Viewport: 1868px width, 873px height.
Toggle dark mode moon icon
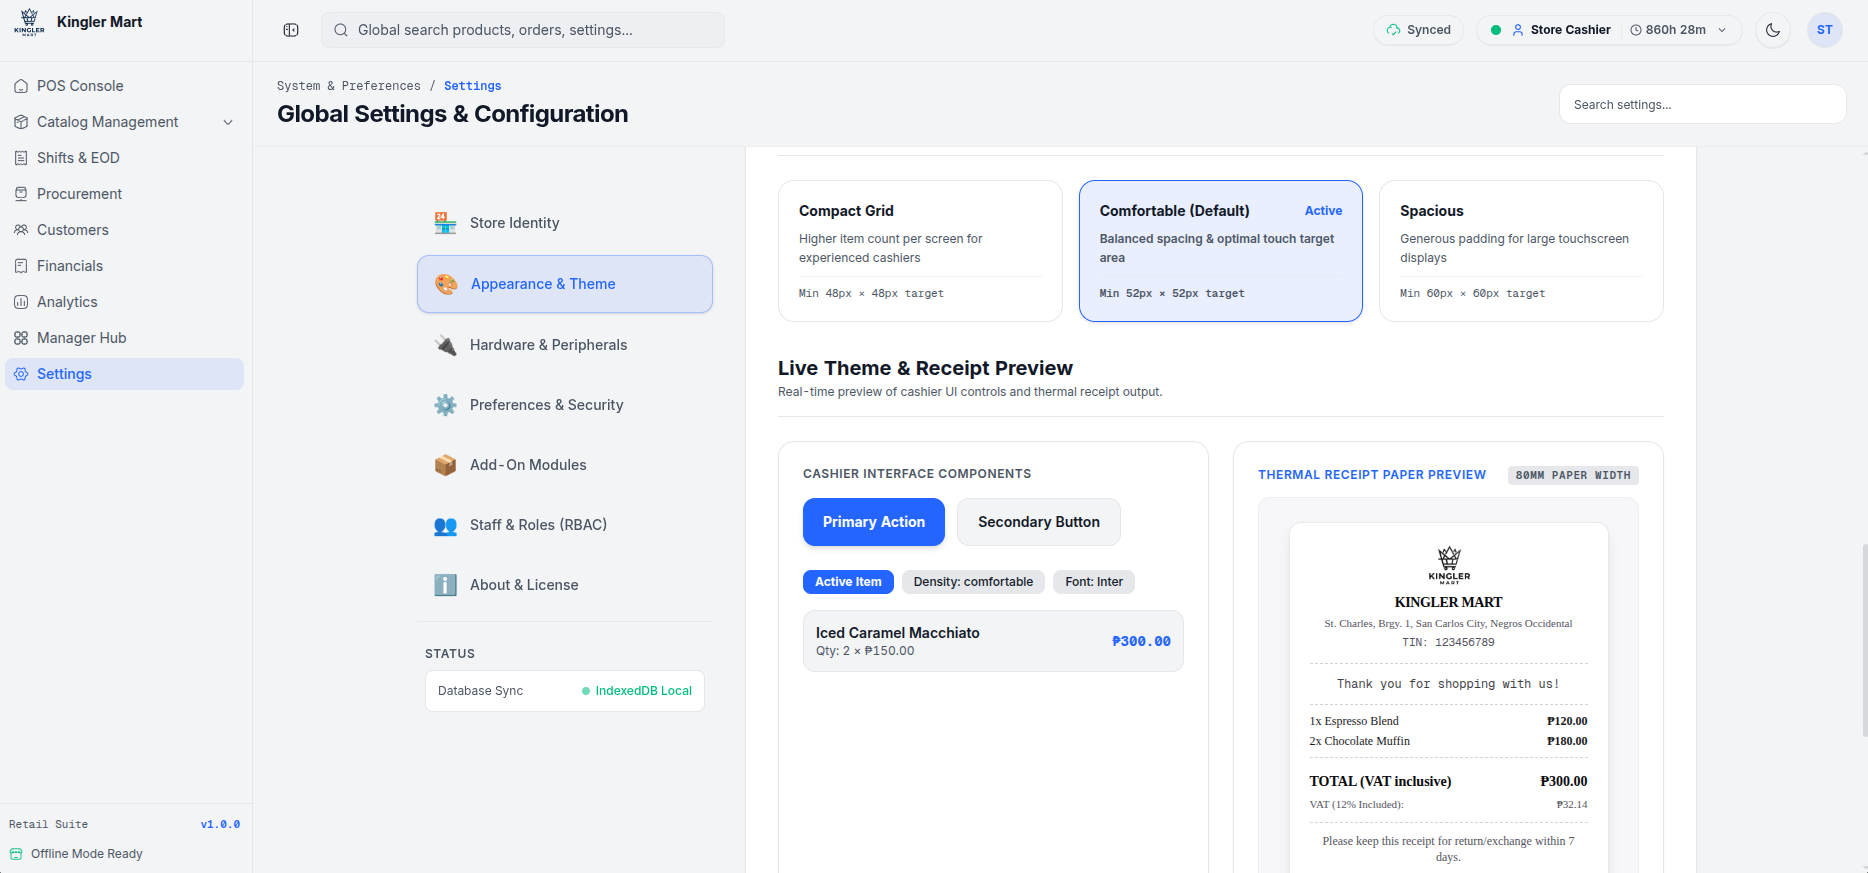[1773, 30]
